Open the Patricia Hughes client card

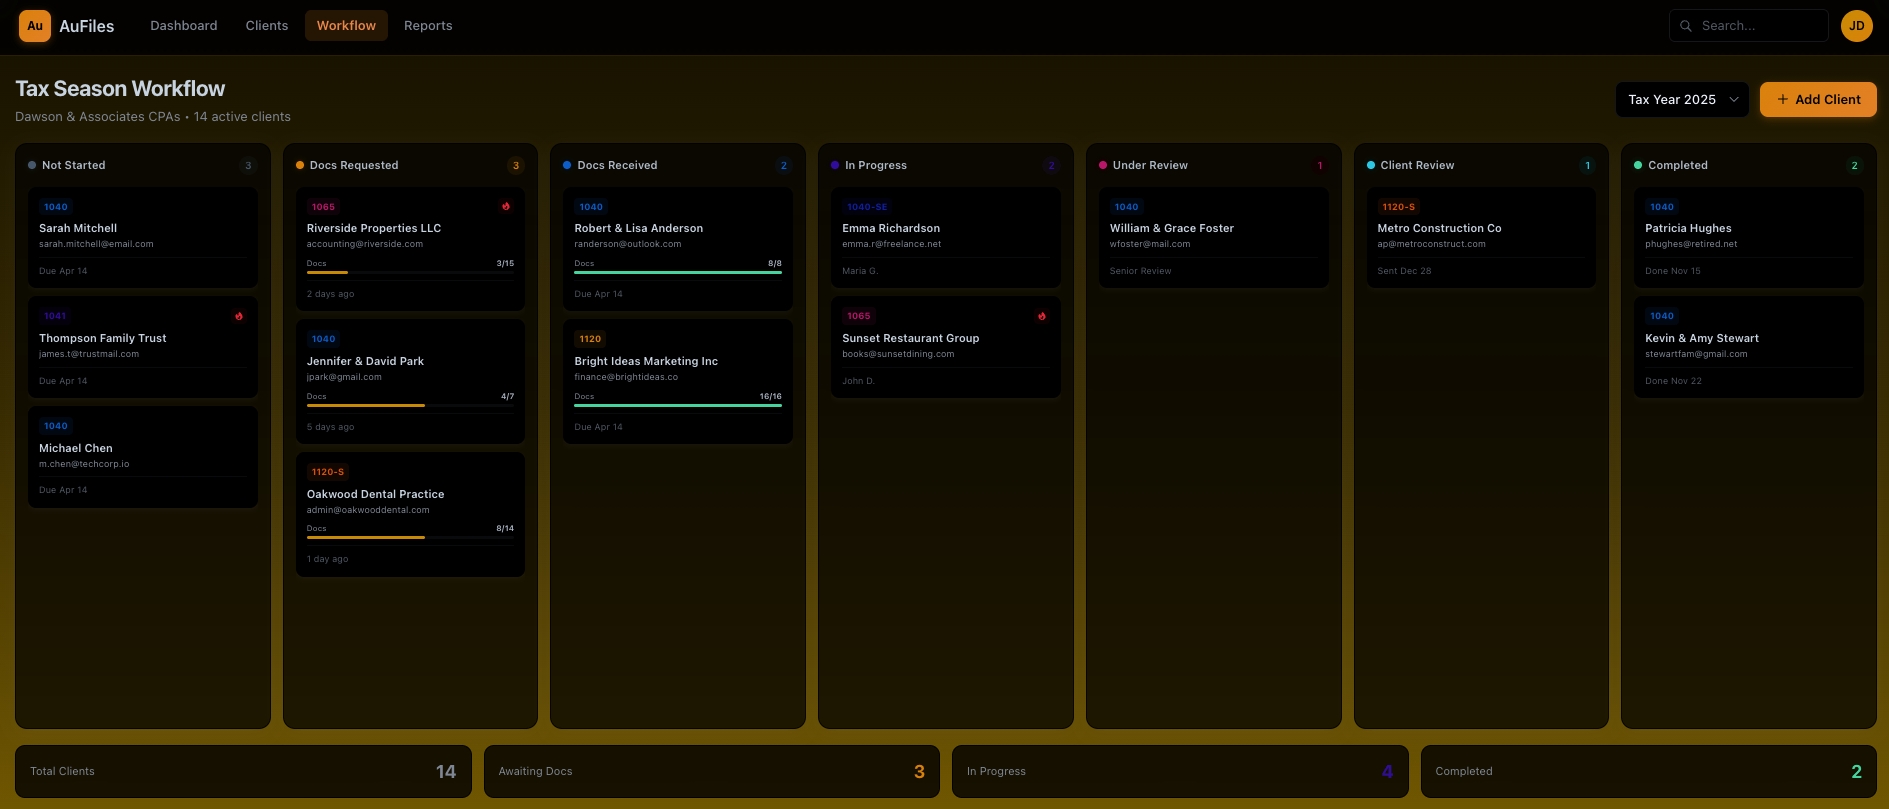click(x=1749, y=238)
